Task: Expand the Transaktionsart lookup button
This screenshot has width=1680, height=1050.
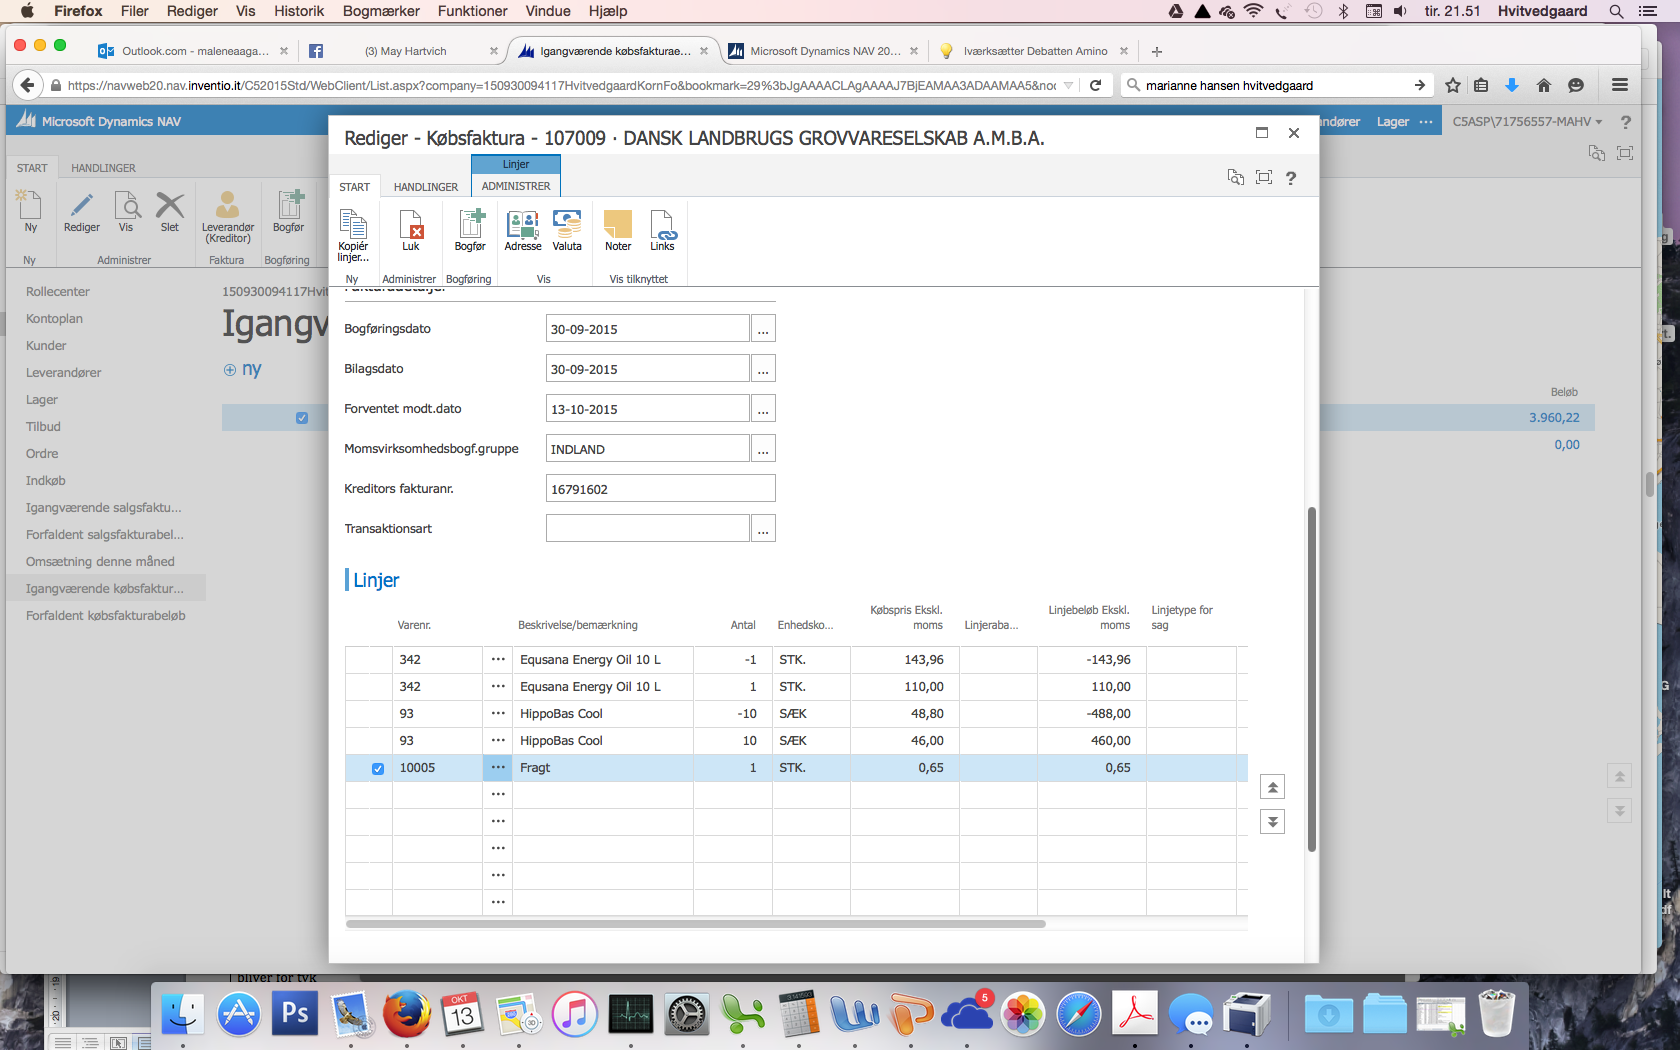Action: [x=763, y=529]
